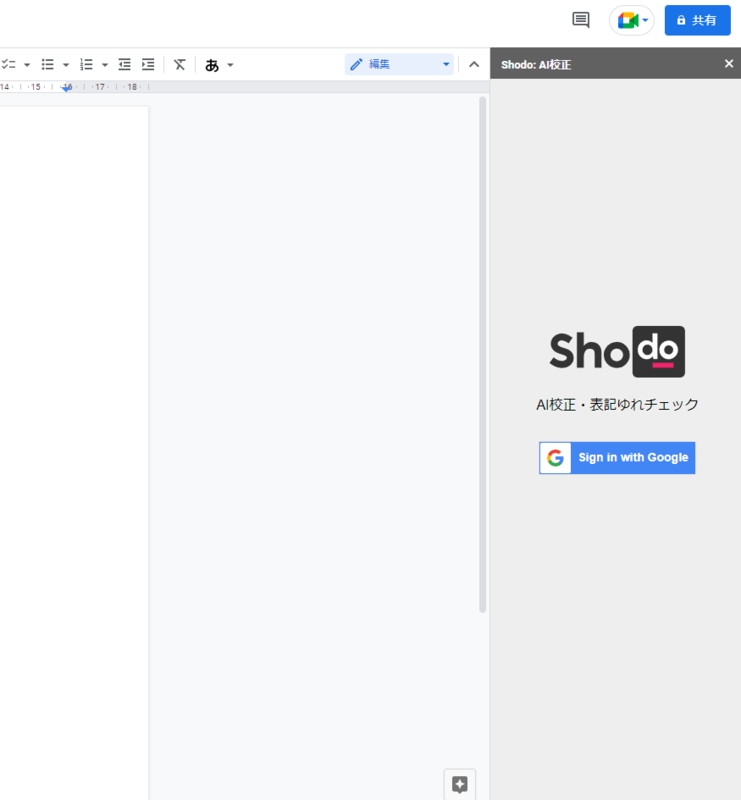Click Sign in with Google button
This screenshot has height=800, width=741.
(617, 458)
